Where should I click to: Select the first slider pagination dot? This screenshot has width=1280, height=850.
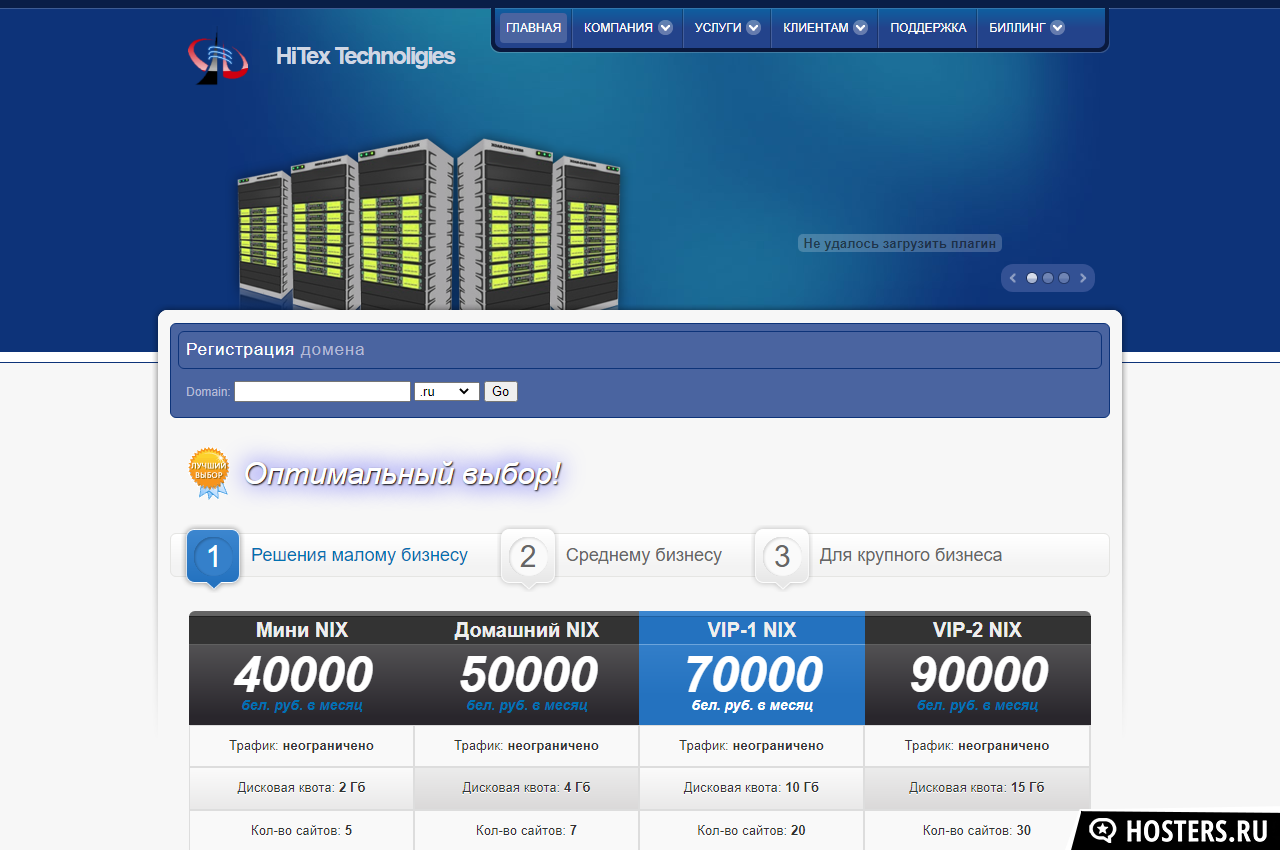point(1032,278)
